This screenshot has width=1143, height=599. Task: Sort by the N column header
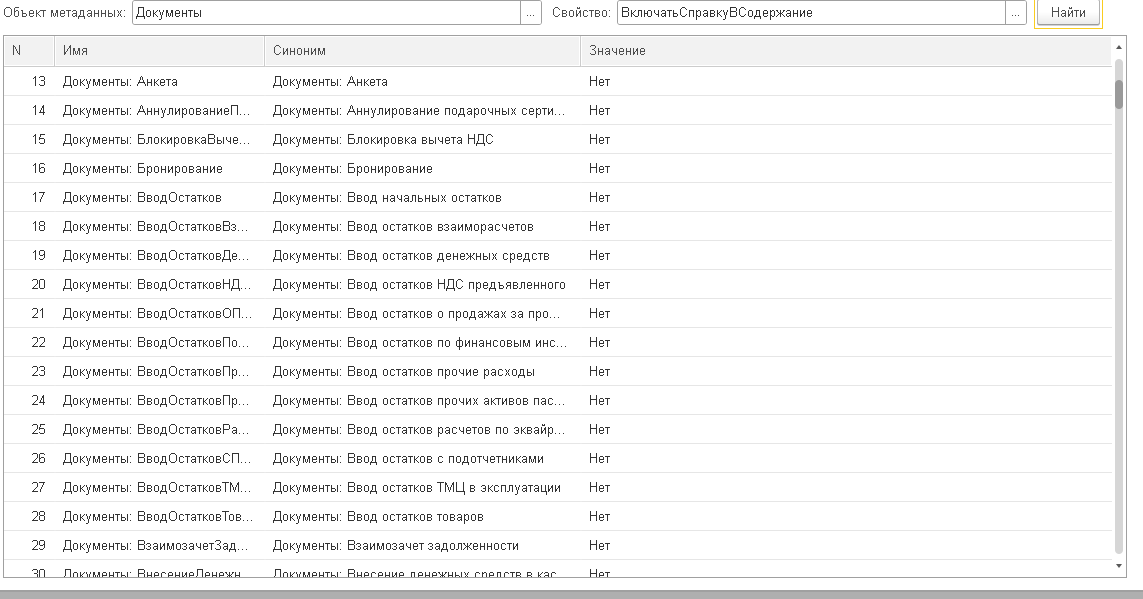tap(29, 51)
